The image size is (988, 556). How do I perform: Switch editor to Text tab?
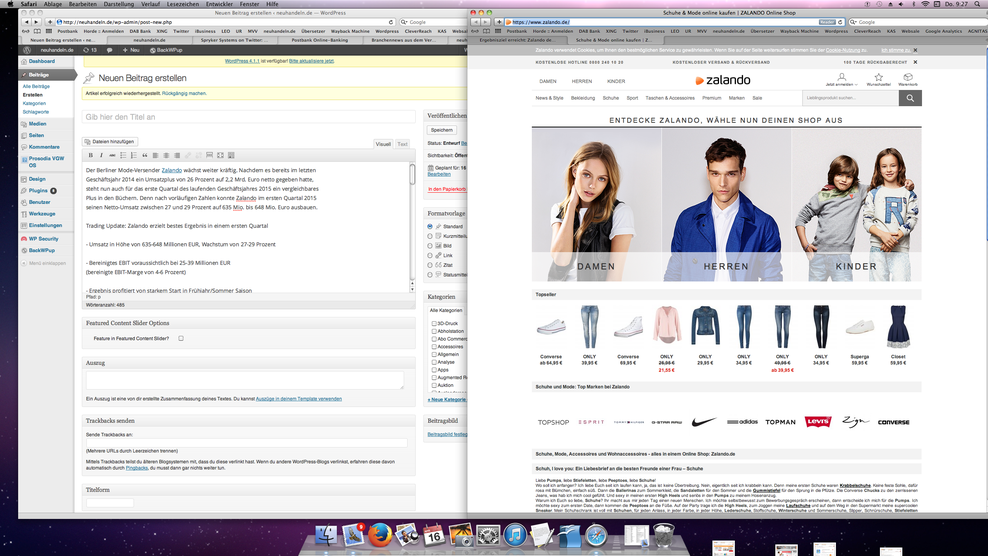pos(402,144)
